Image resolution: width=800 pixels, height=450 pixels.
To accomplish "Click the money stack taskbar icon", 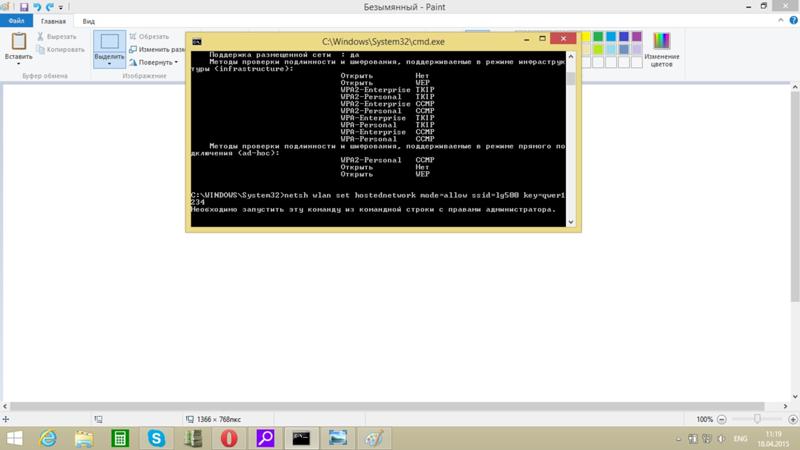I will [193, 438].
